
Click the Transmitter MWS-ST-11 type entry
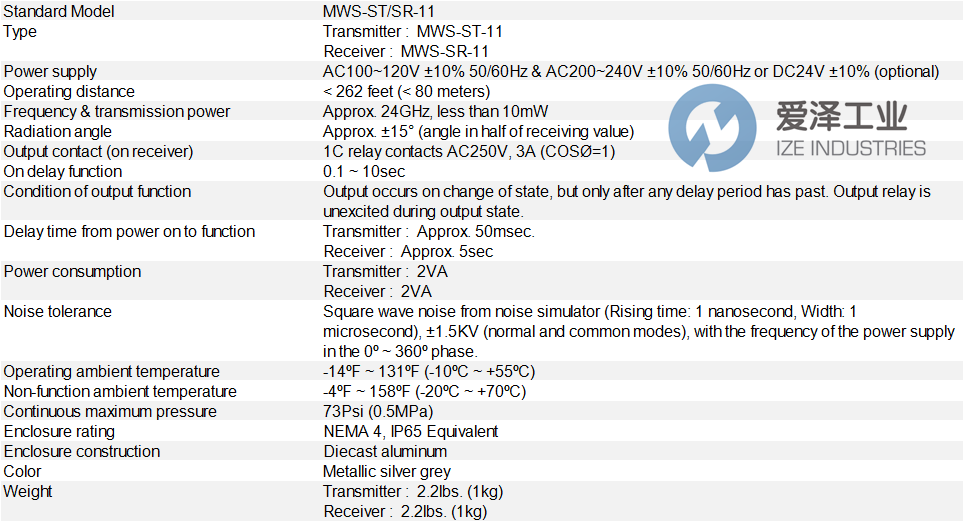tap(413, 31)
